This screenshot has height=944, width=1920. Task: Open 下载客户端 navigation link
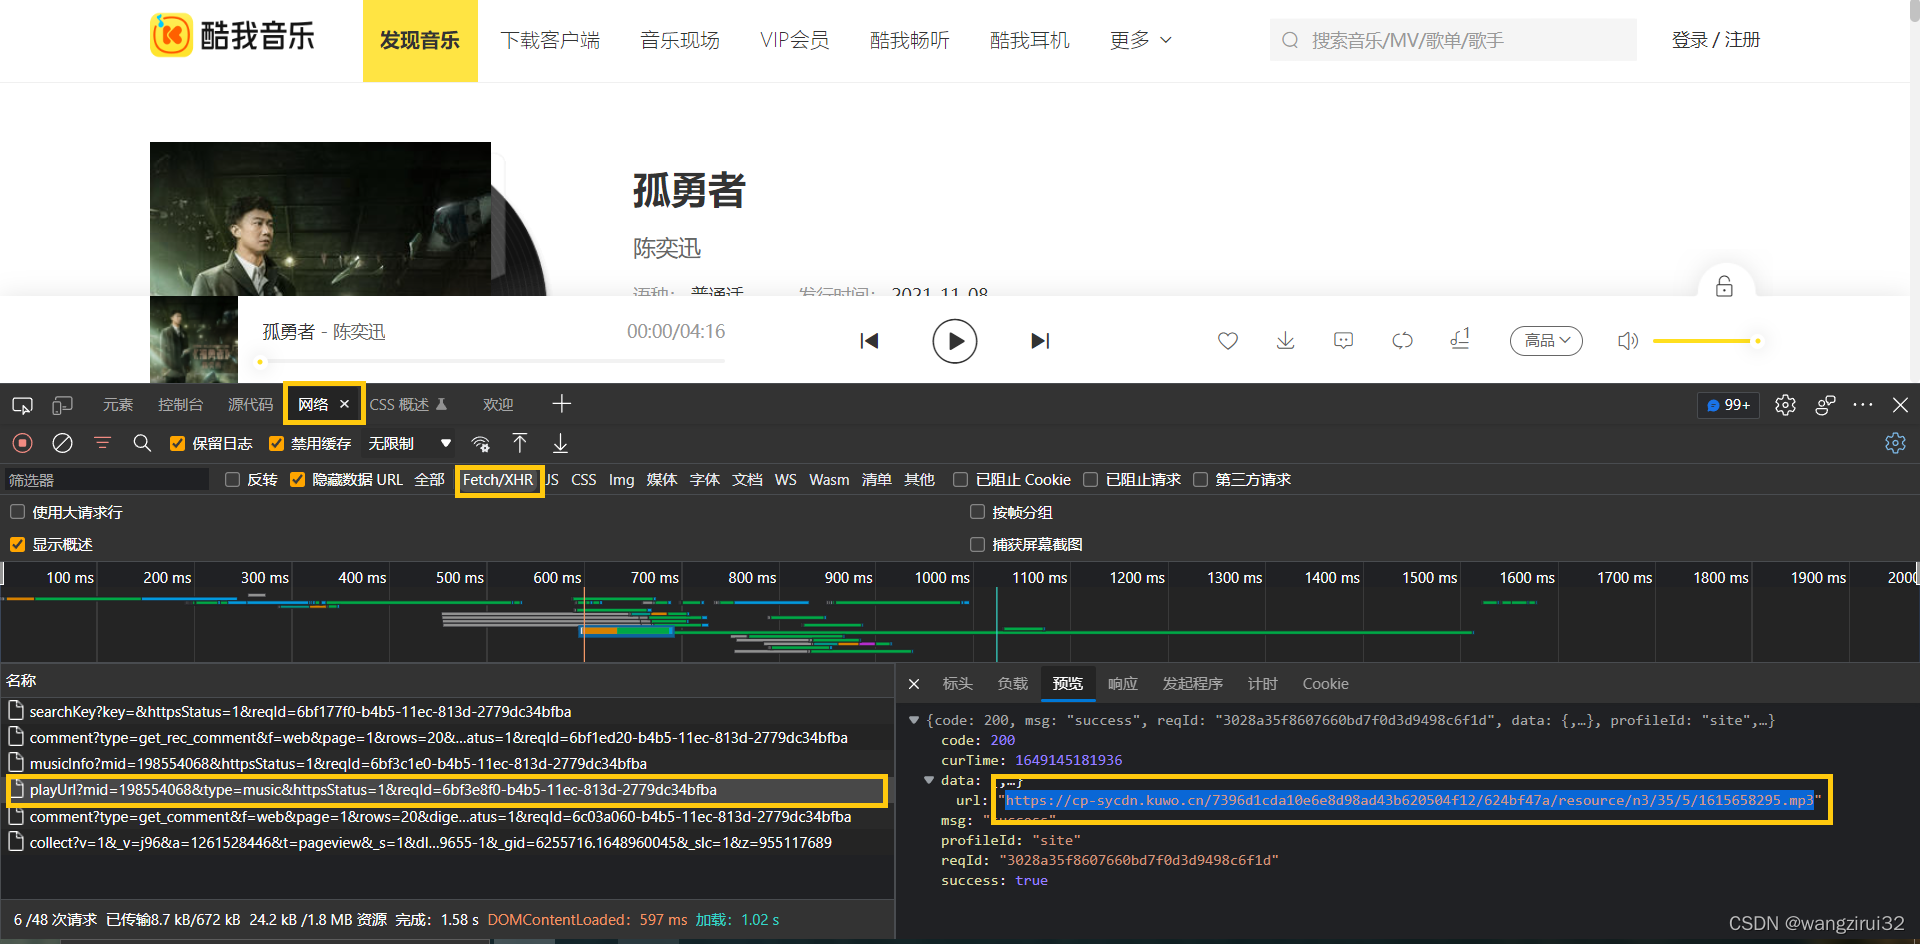point(550,40)
